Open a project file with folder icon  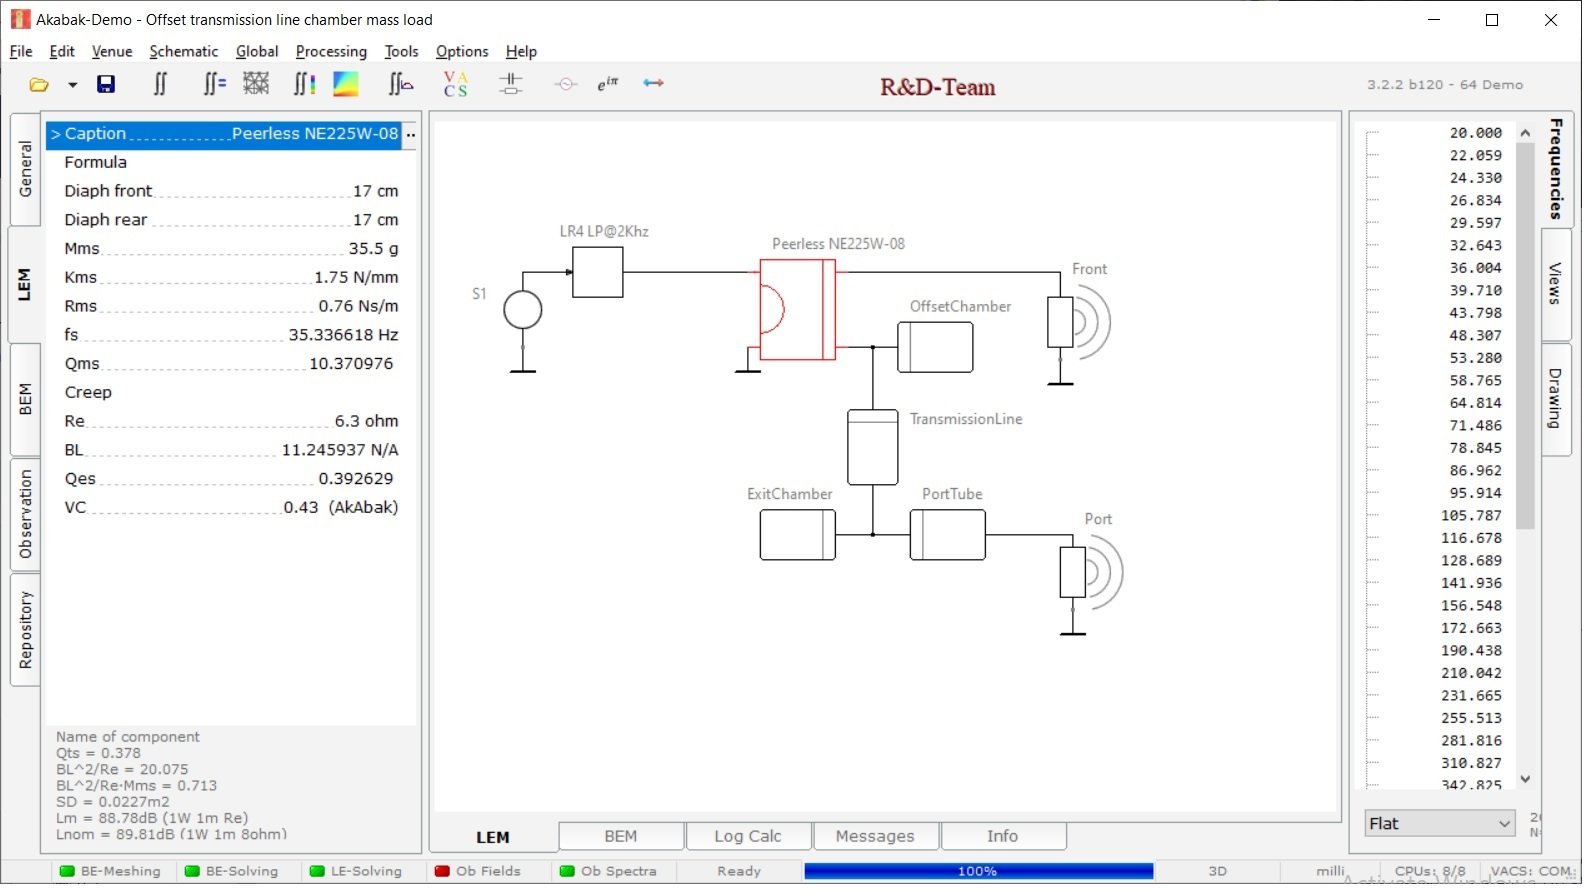[39, 85]
